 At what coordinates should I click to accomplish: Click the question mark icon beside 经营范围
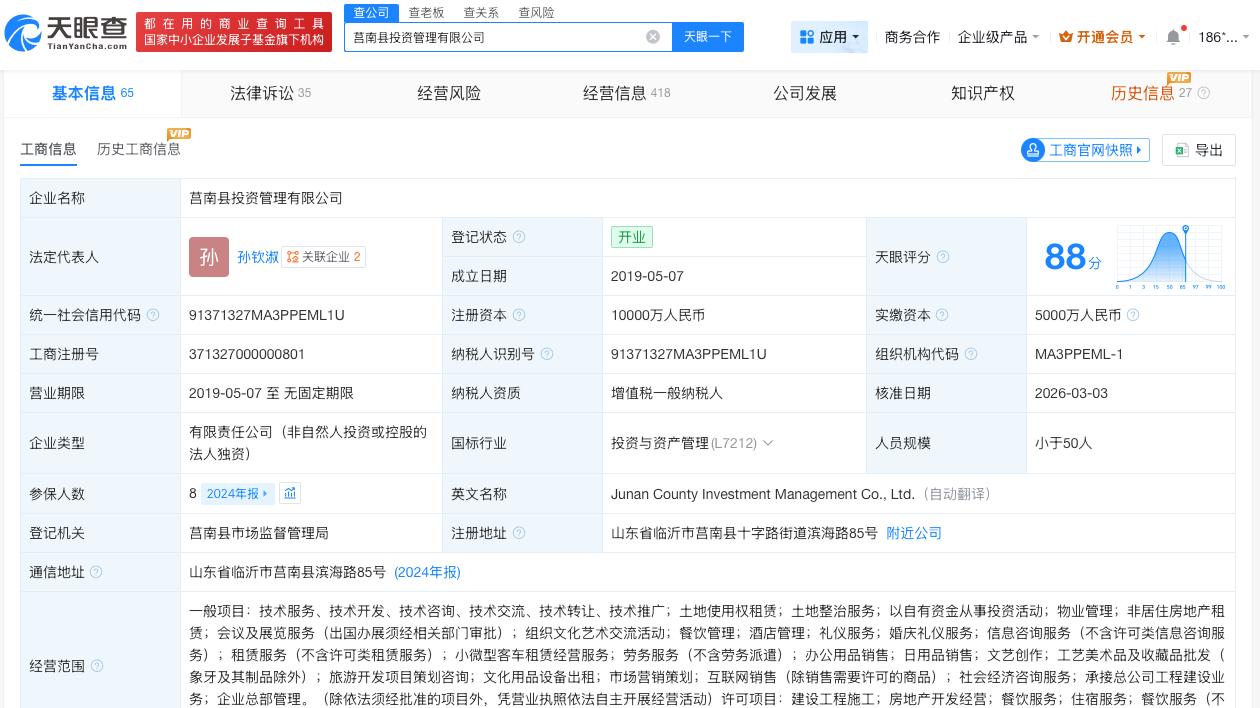coord(96,667)
